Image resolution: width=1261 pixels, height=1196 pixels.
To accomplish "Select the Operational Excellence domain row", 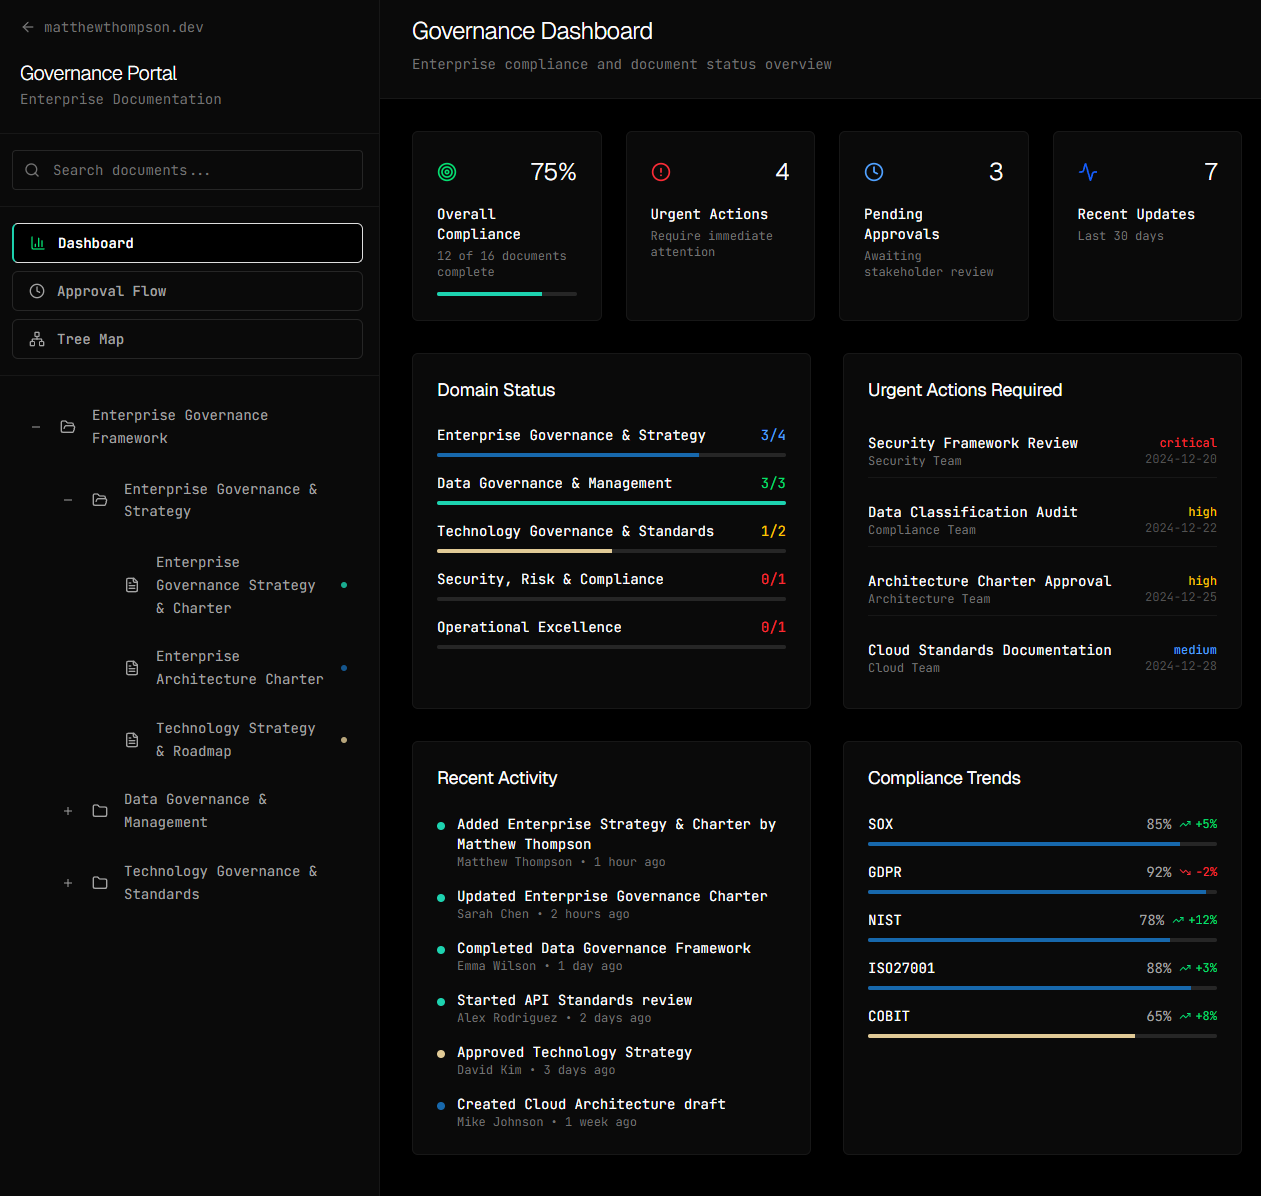I will tap(611, 633).
